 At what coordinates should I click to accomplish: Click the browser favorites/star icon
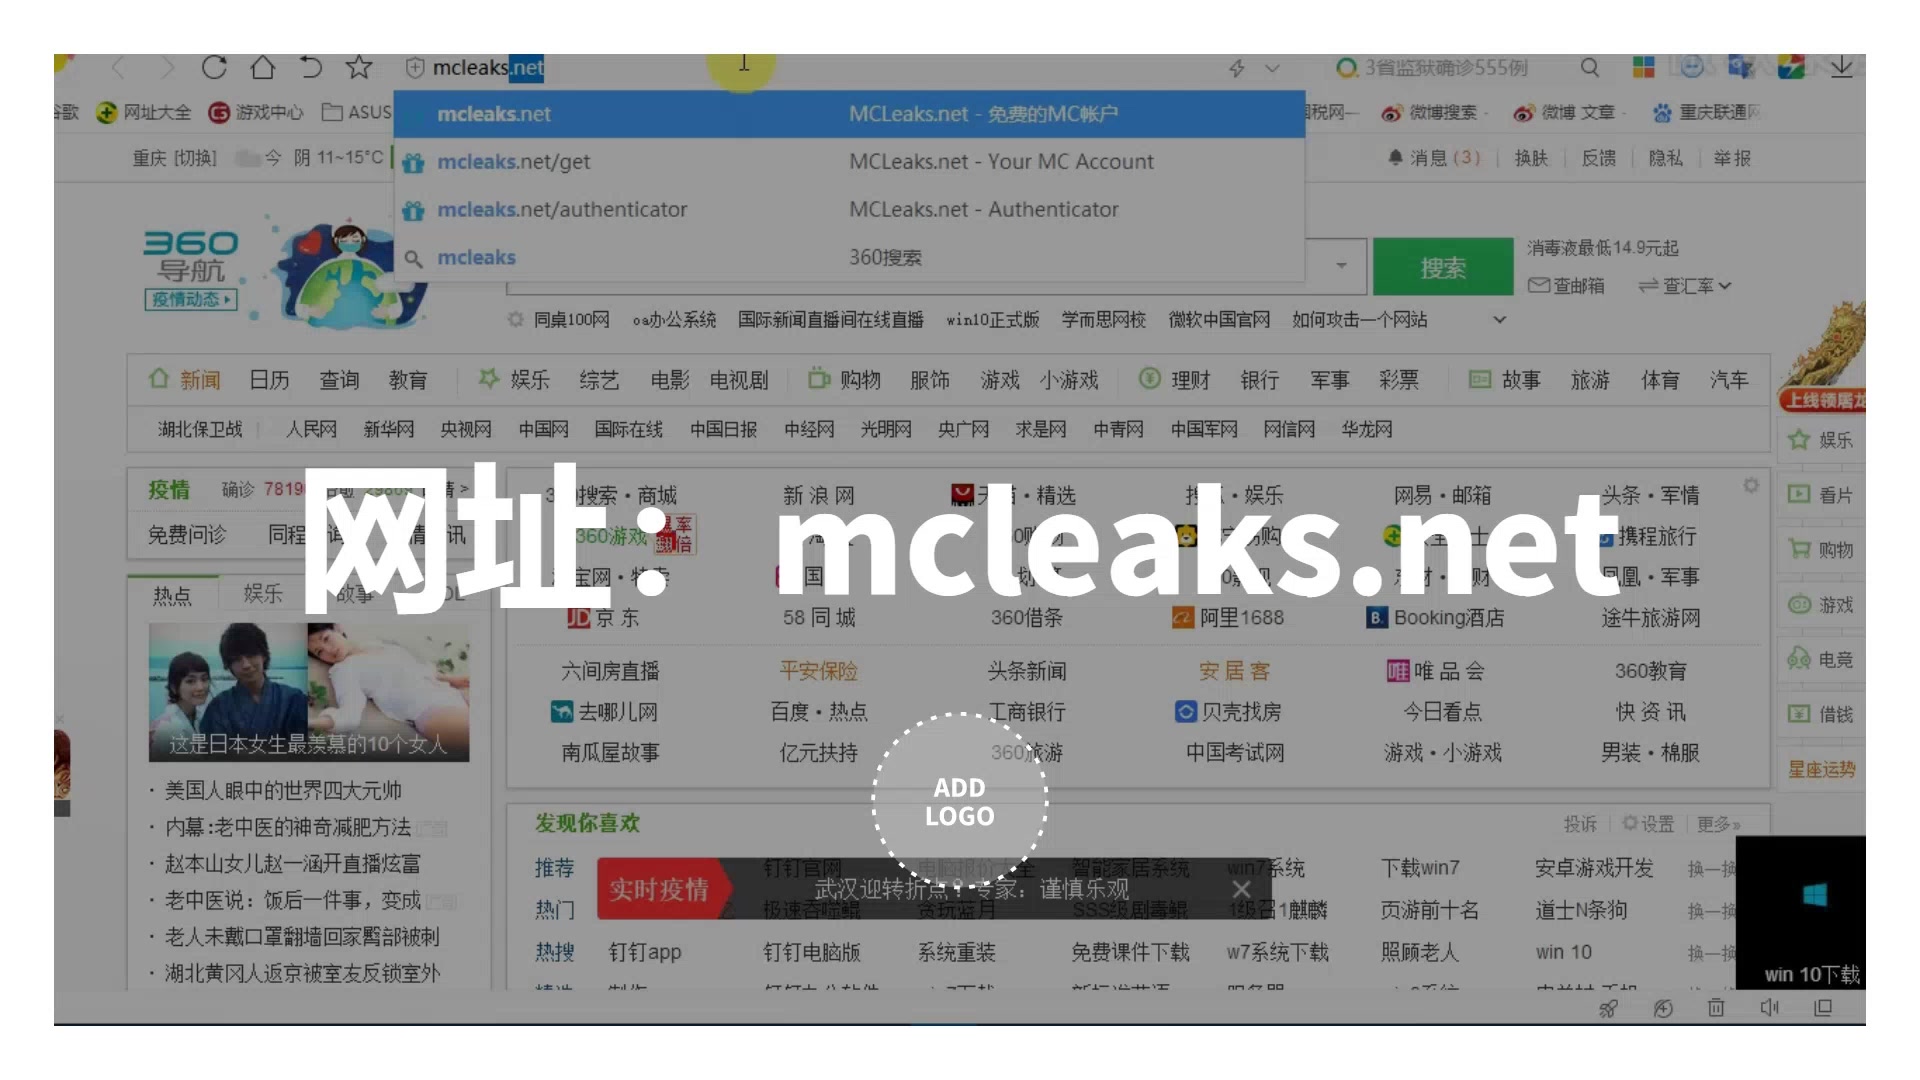coord(359,67)
